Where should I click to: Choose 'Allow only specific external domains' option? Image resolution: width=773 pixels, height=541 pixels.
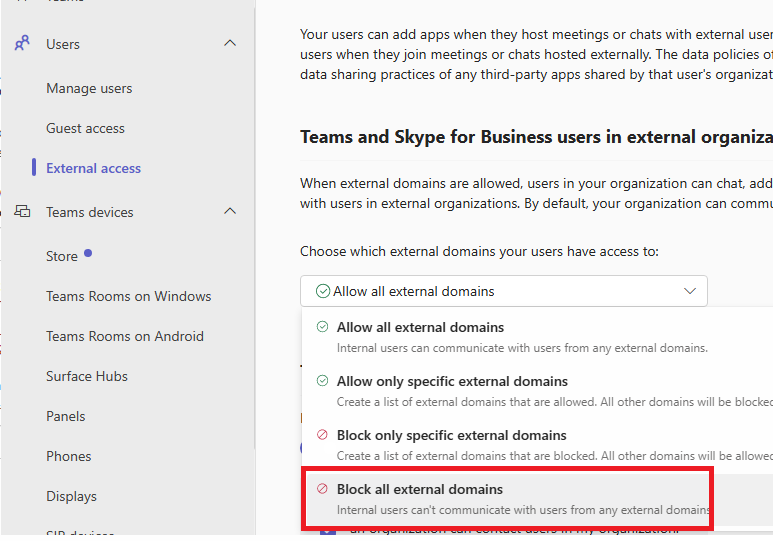tap(537, 391)
